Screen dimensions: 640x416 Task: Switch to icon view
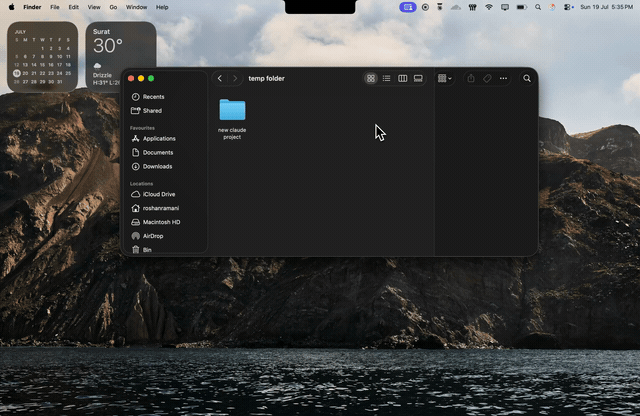371,78
